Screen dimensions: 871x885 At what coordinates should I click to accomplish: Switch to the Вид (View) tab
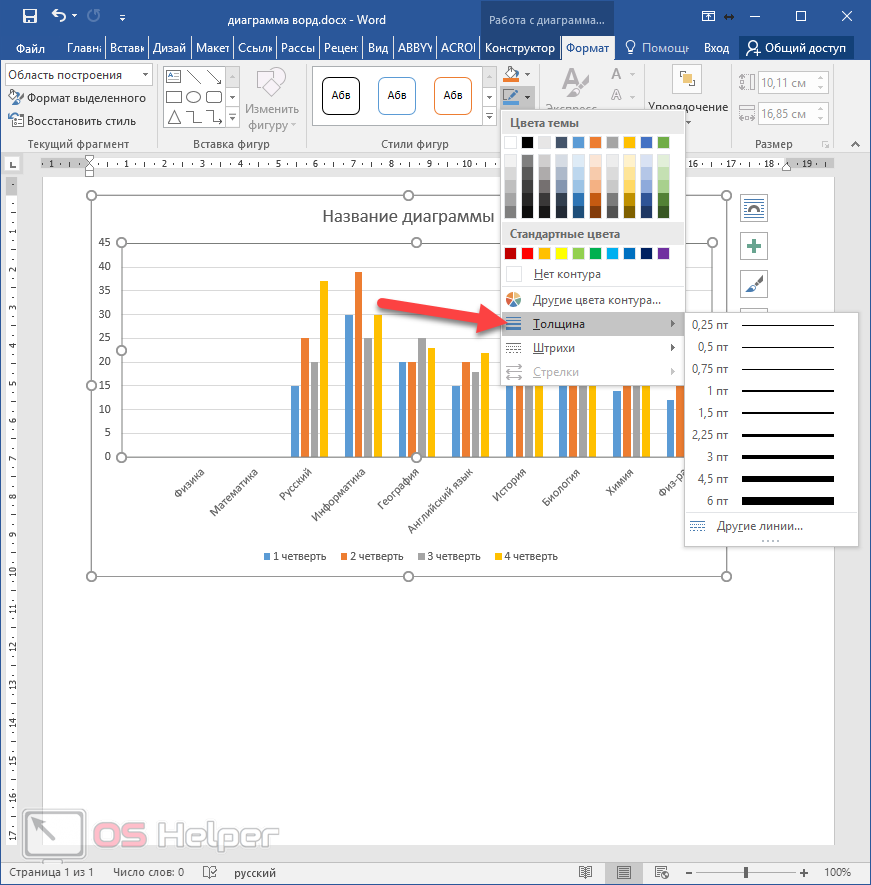tap(378, 49)
